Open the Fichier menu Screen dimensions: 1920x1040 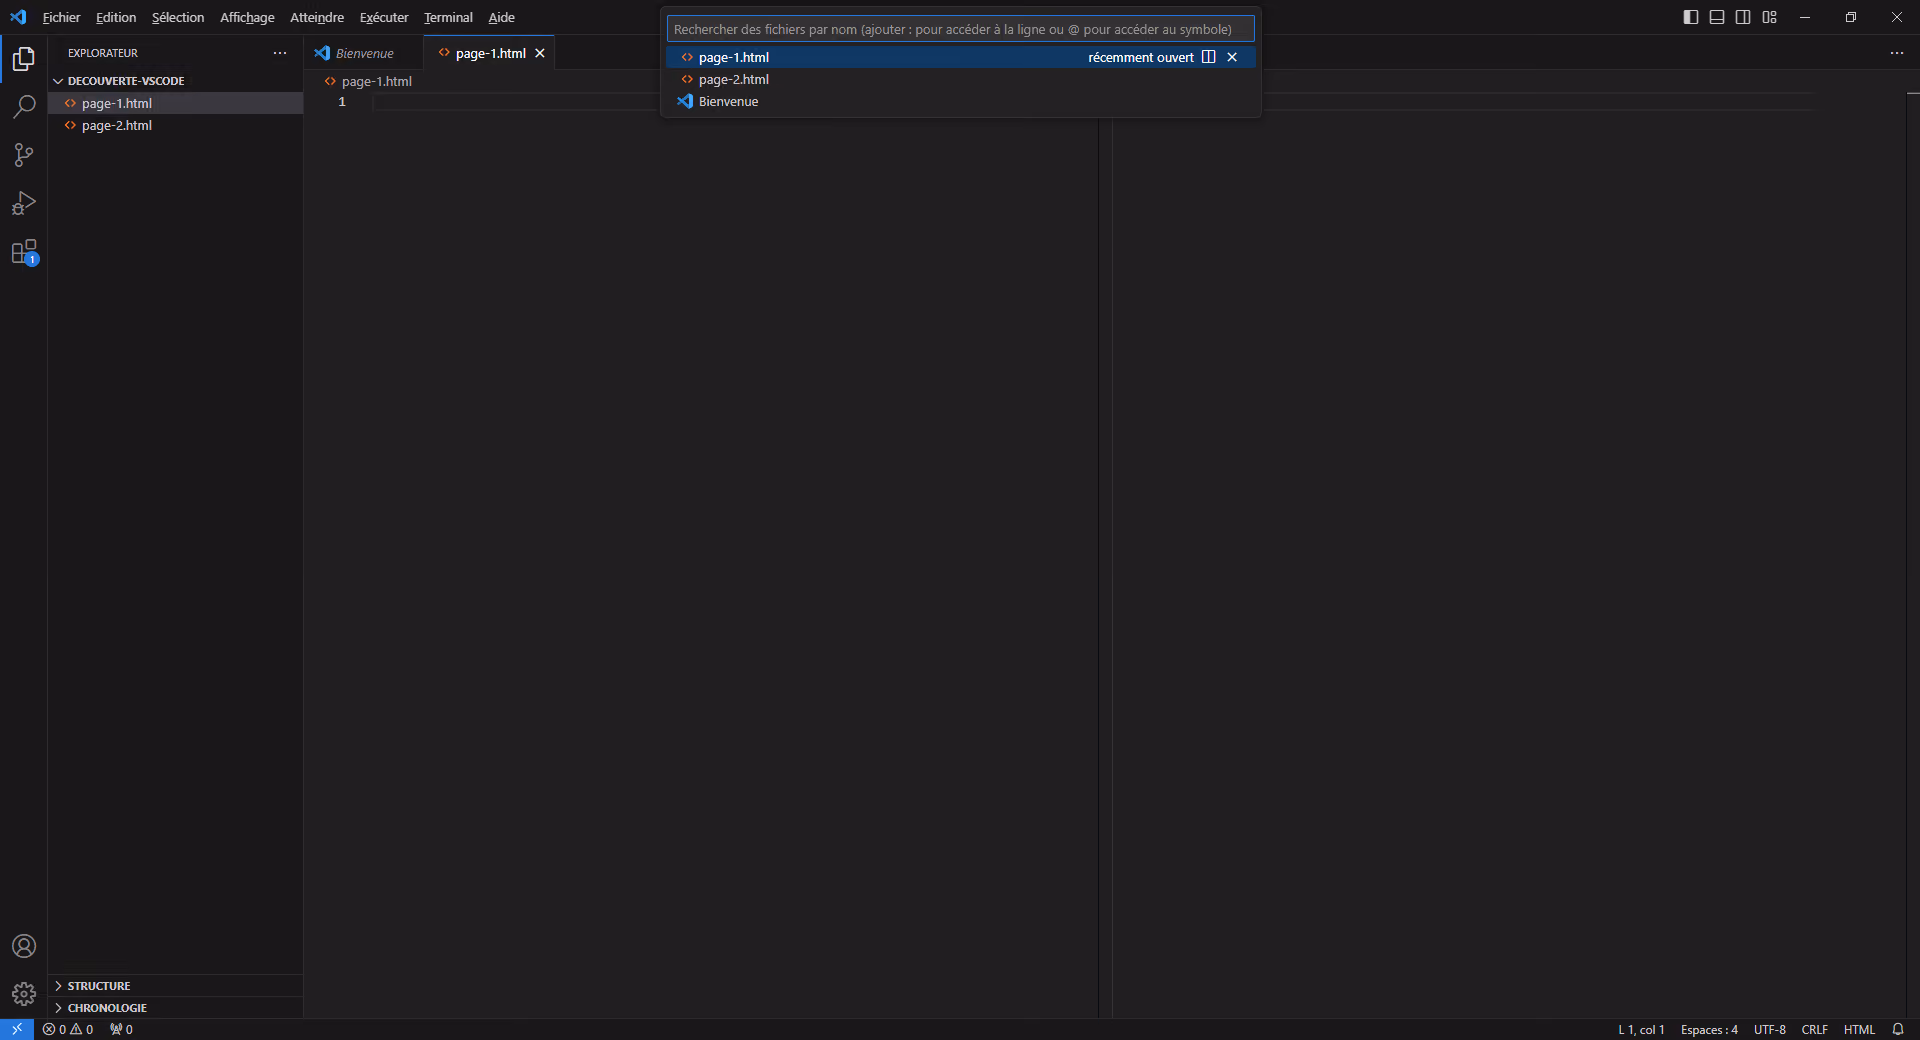point(61,17)
